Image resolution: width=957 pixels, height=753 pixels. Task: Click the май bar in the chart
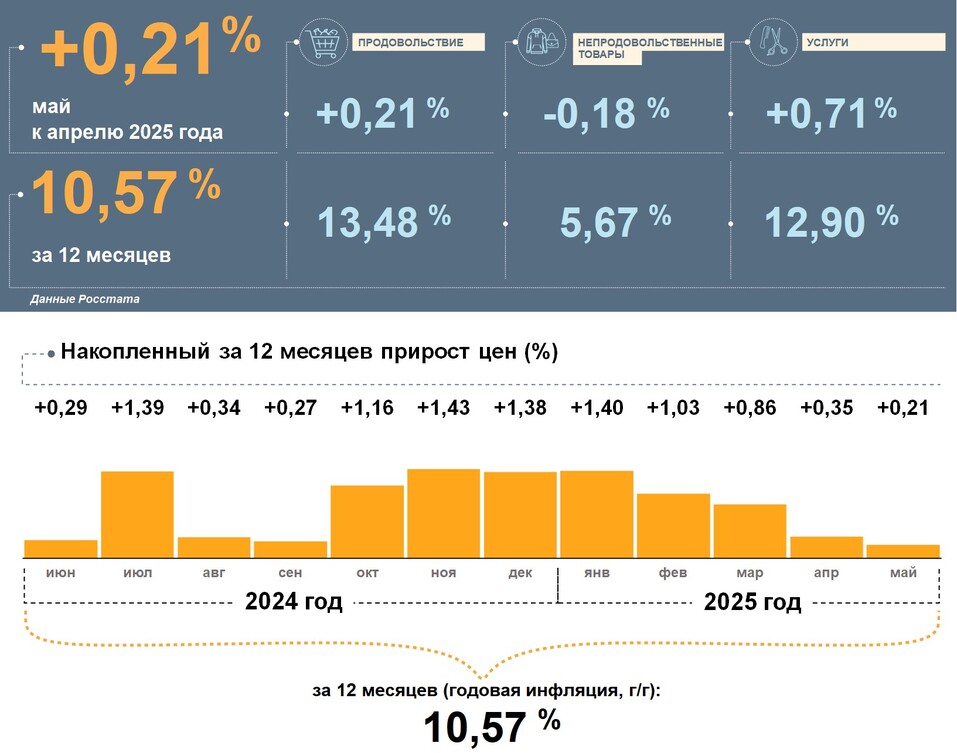902,550
